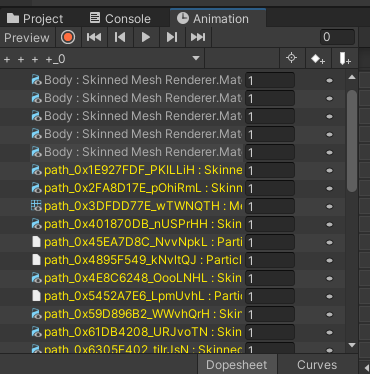Screen dimensions: 370x374
Task: Select the path_0x2FA8D17E_pOhiRmL property row
Action: click(x=172, y=188)
